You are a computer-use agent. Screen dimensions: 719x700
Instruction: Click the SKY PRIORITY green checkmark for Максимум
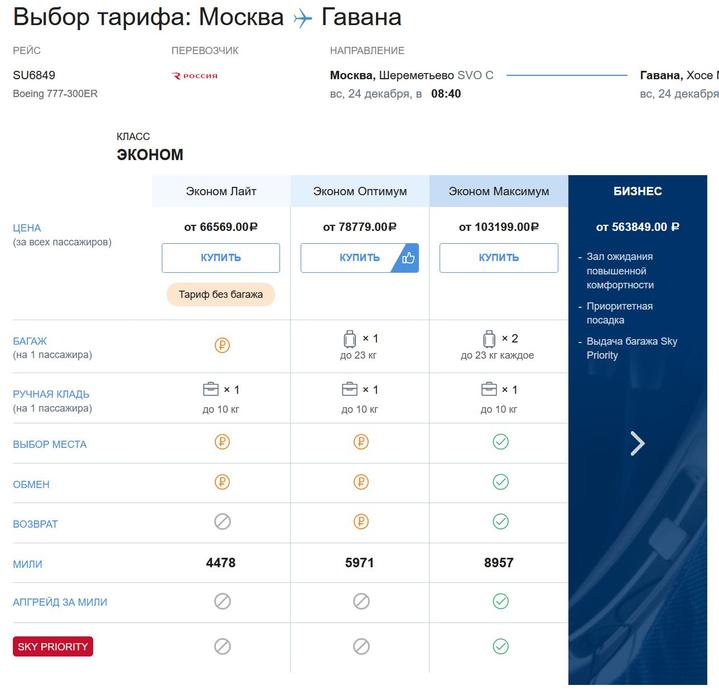[500, 646]
